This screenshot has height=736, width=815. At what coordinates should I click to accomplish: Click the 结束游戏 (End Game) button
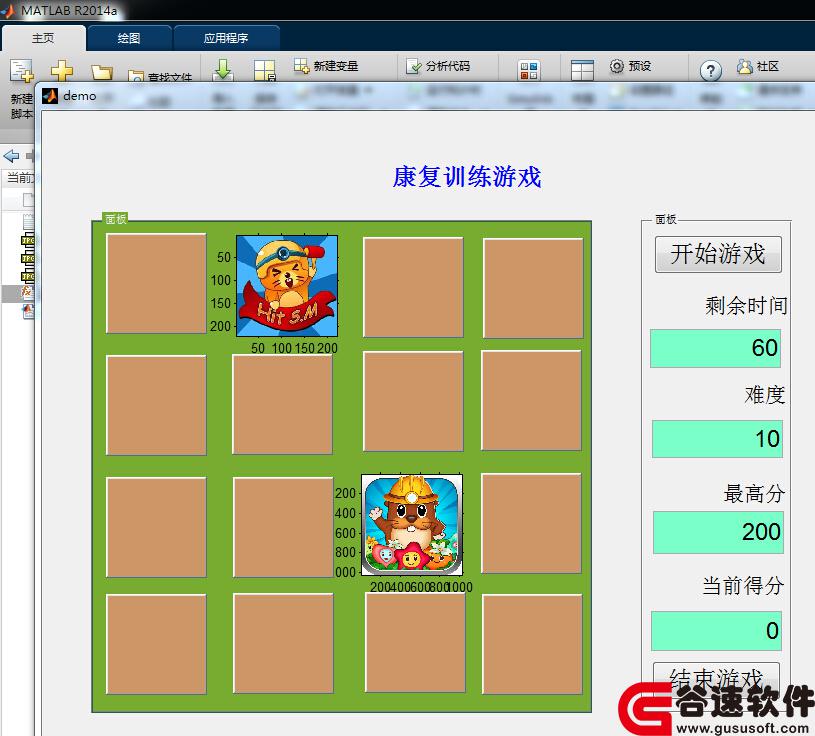tap(716, 679)
